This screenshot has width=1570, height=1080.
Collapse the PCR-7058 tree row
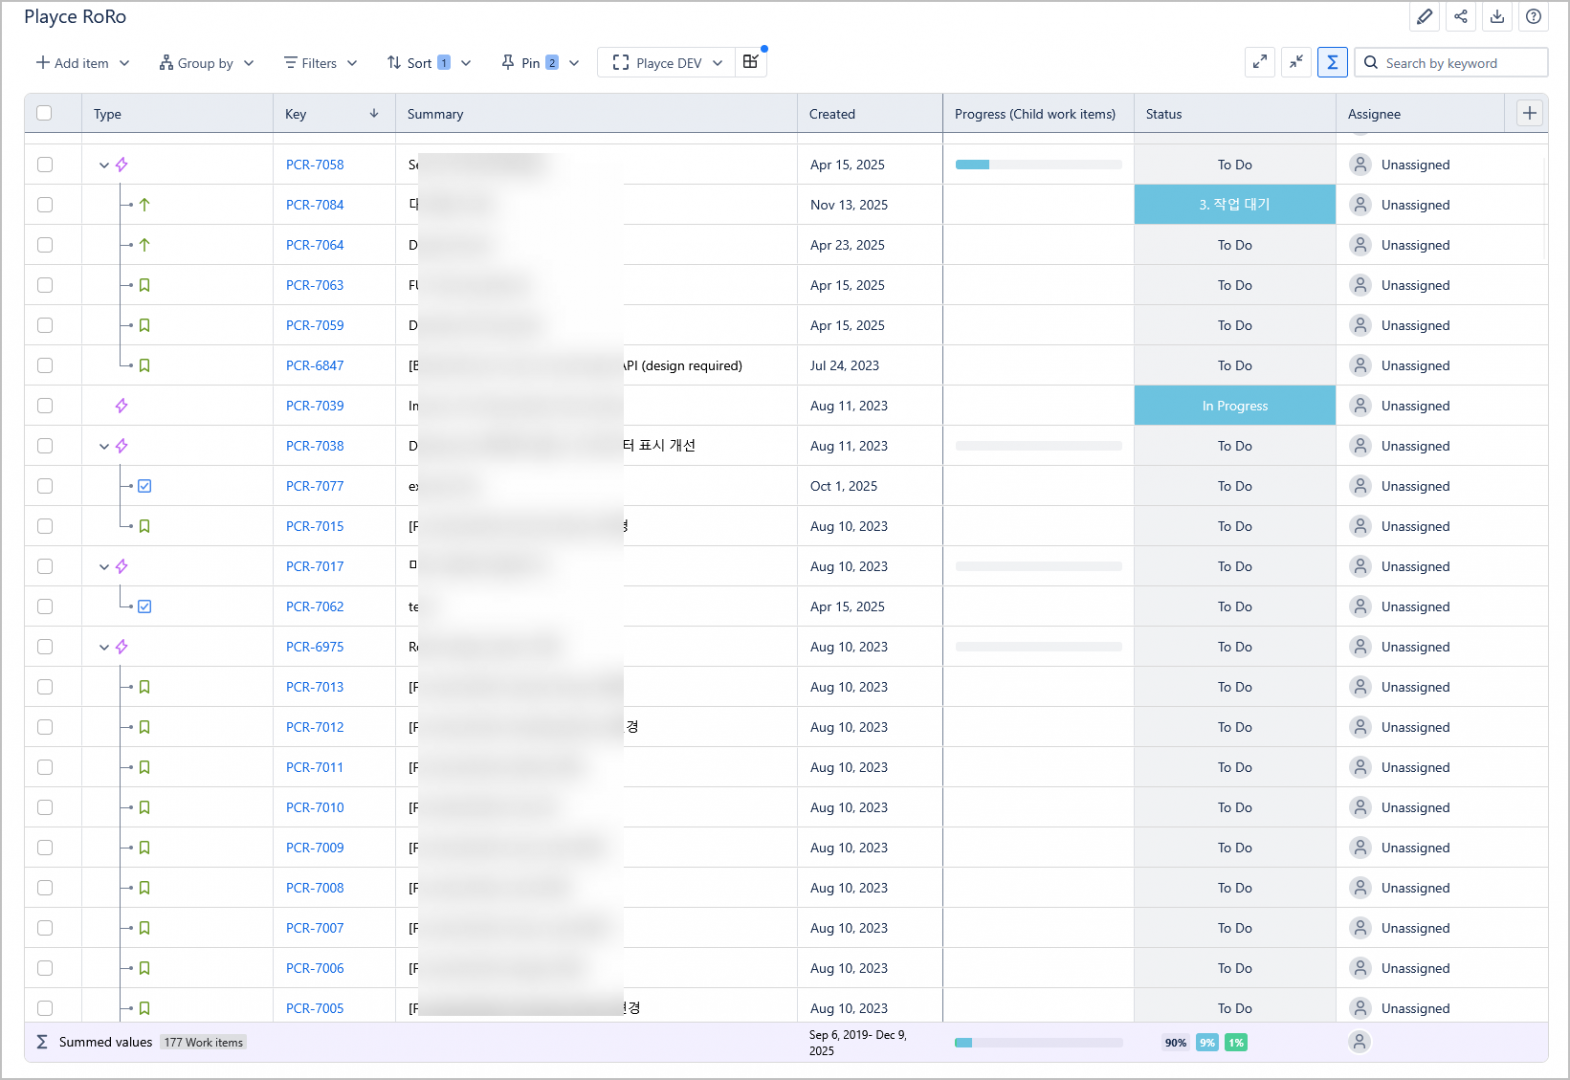[x=104, y=165]
